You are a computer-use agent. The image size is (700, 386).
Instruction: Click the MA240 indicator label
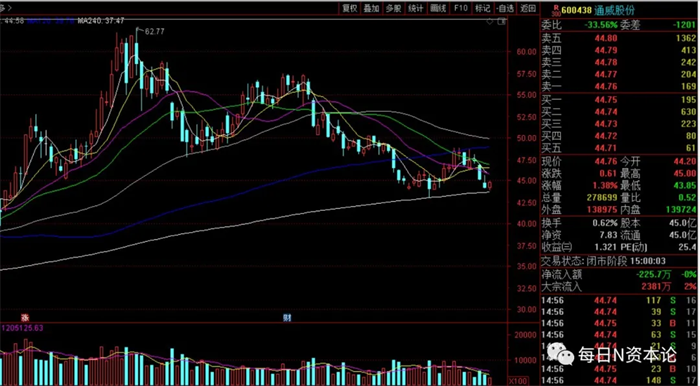coord(101,21)
